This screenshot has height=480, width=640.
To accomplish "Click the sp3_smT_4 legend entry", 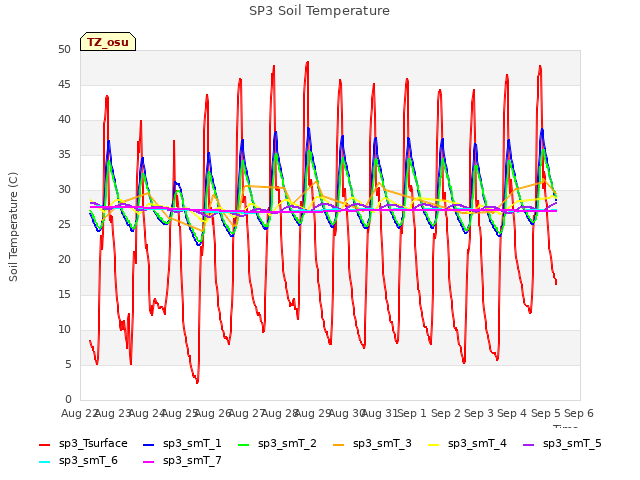I will click(467, 444).
